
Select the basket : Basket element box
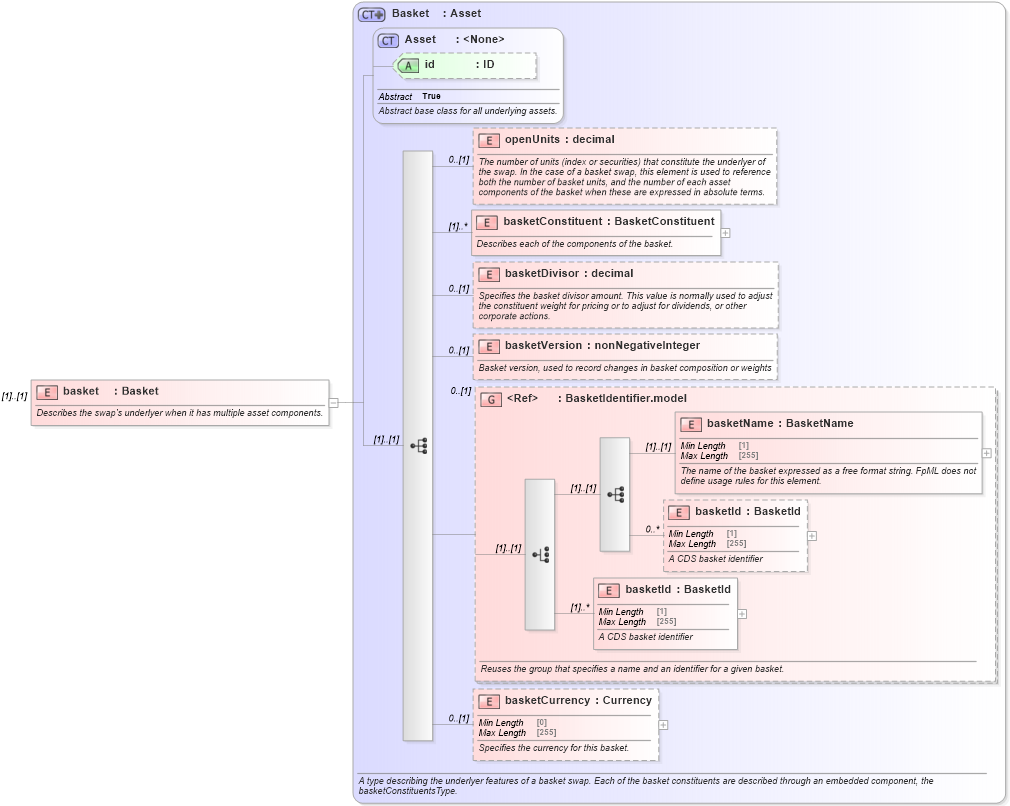pyautogui.click(x=180, y=400)
